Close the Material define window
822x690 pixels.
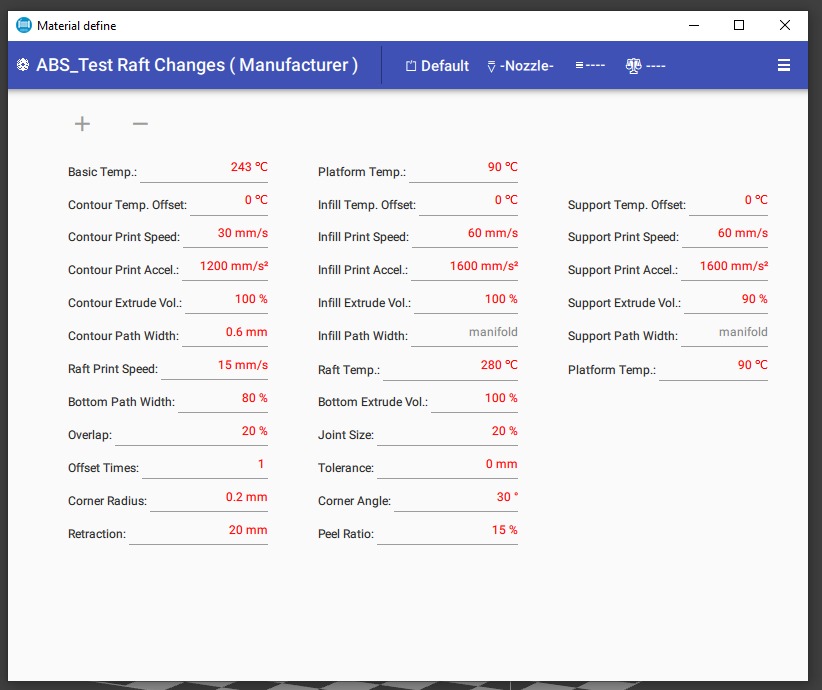tap(784, 25)
